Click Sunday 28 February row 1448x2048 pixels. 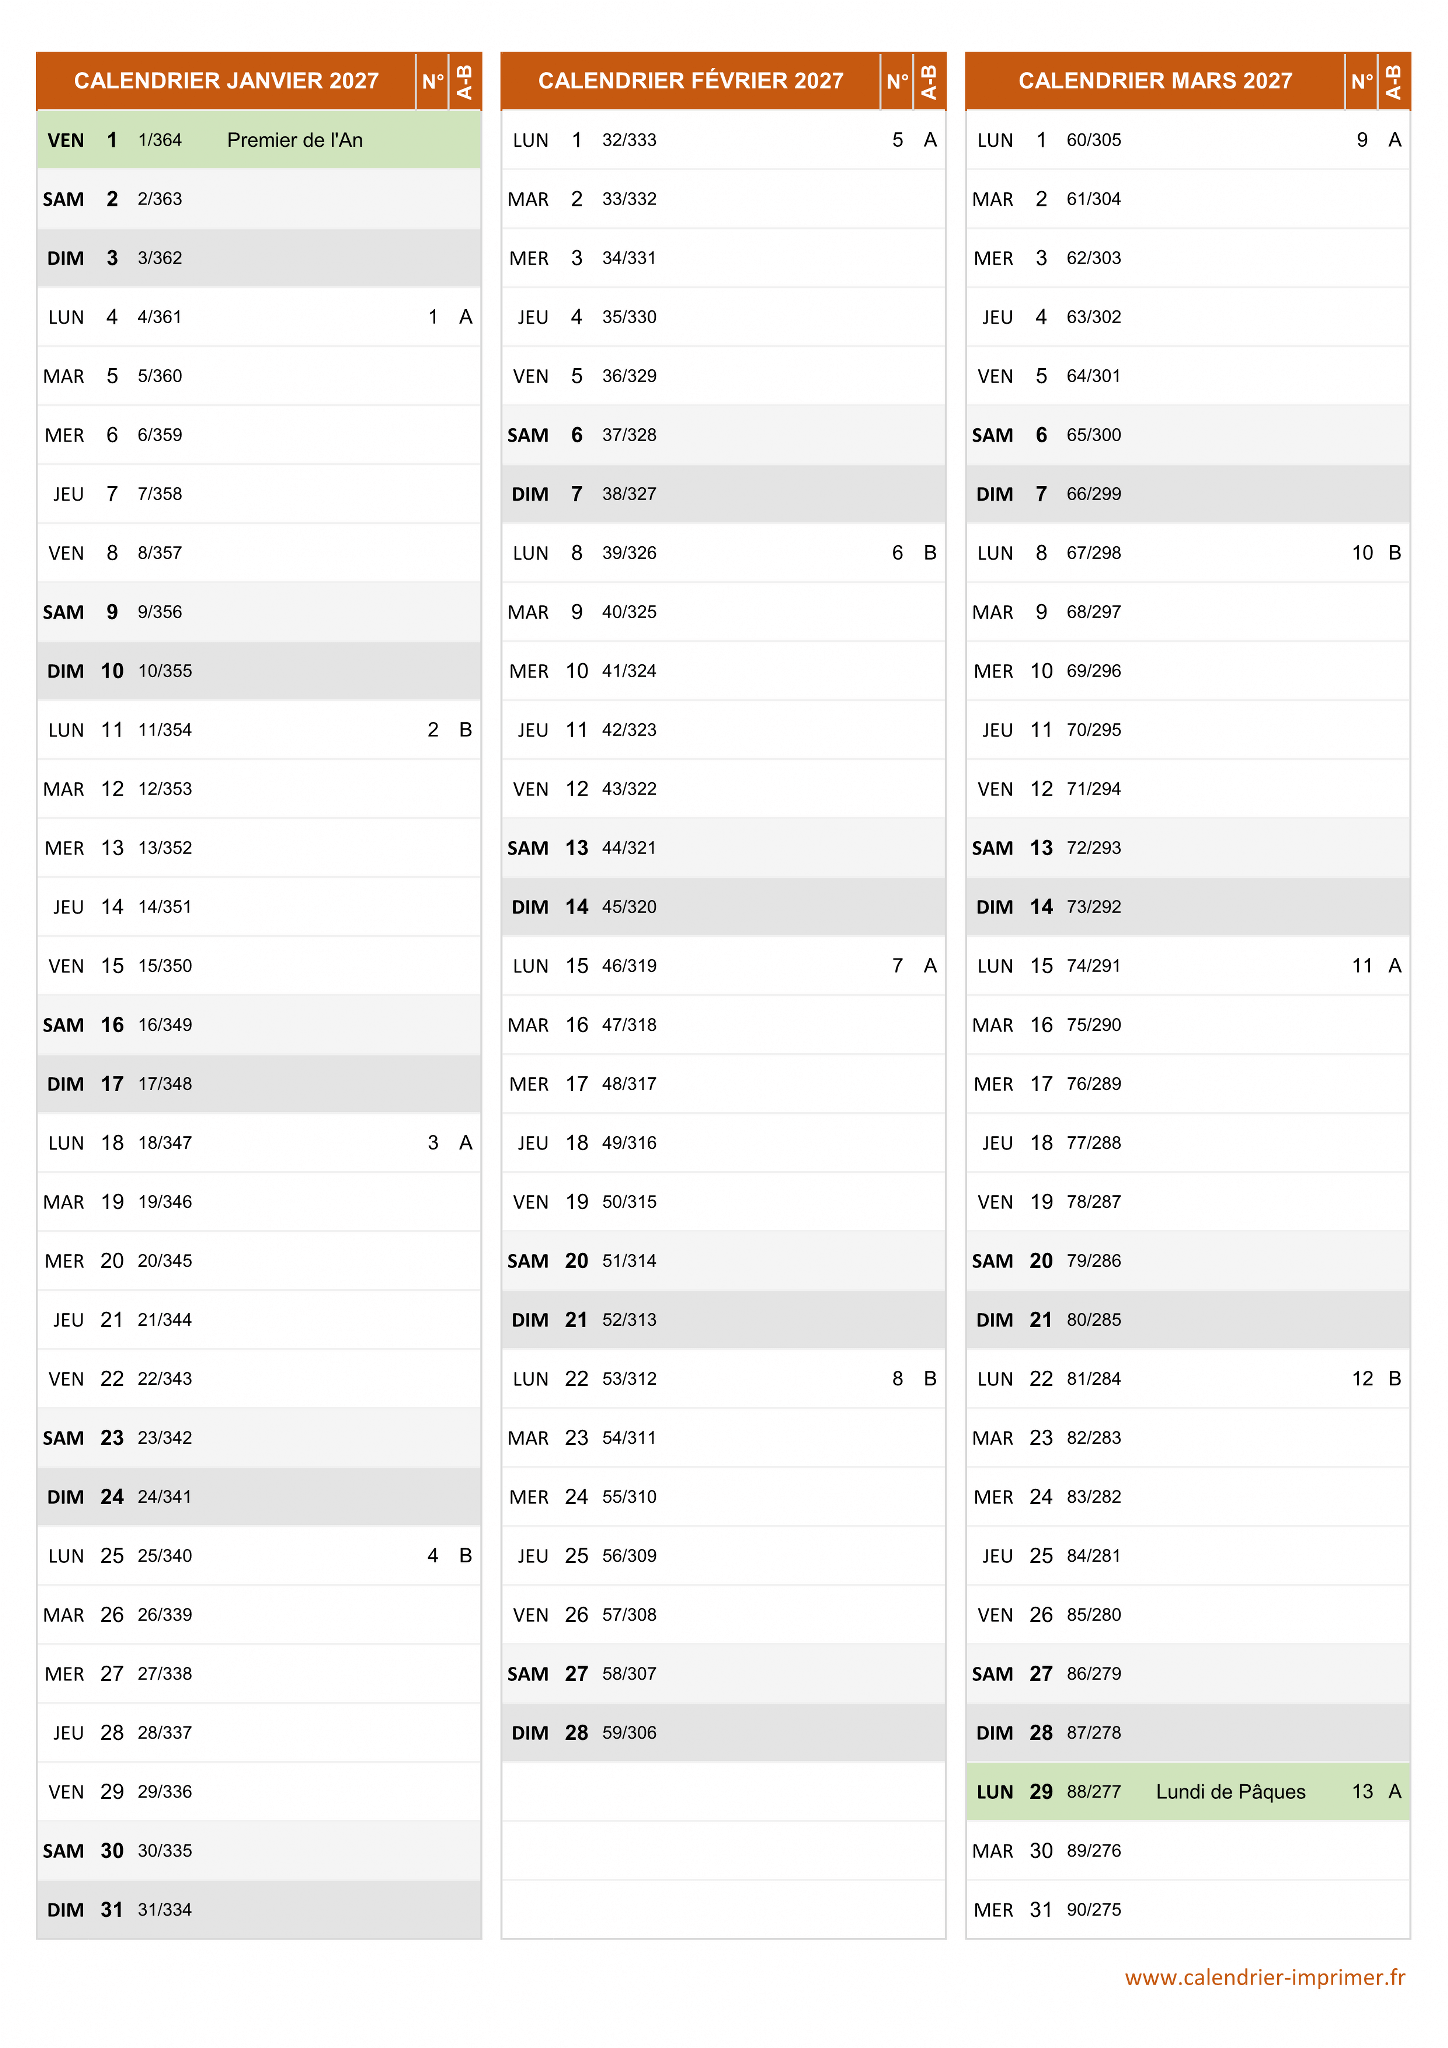(x=722, y=1732)
